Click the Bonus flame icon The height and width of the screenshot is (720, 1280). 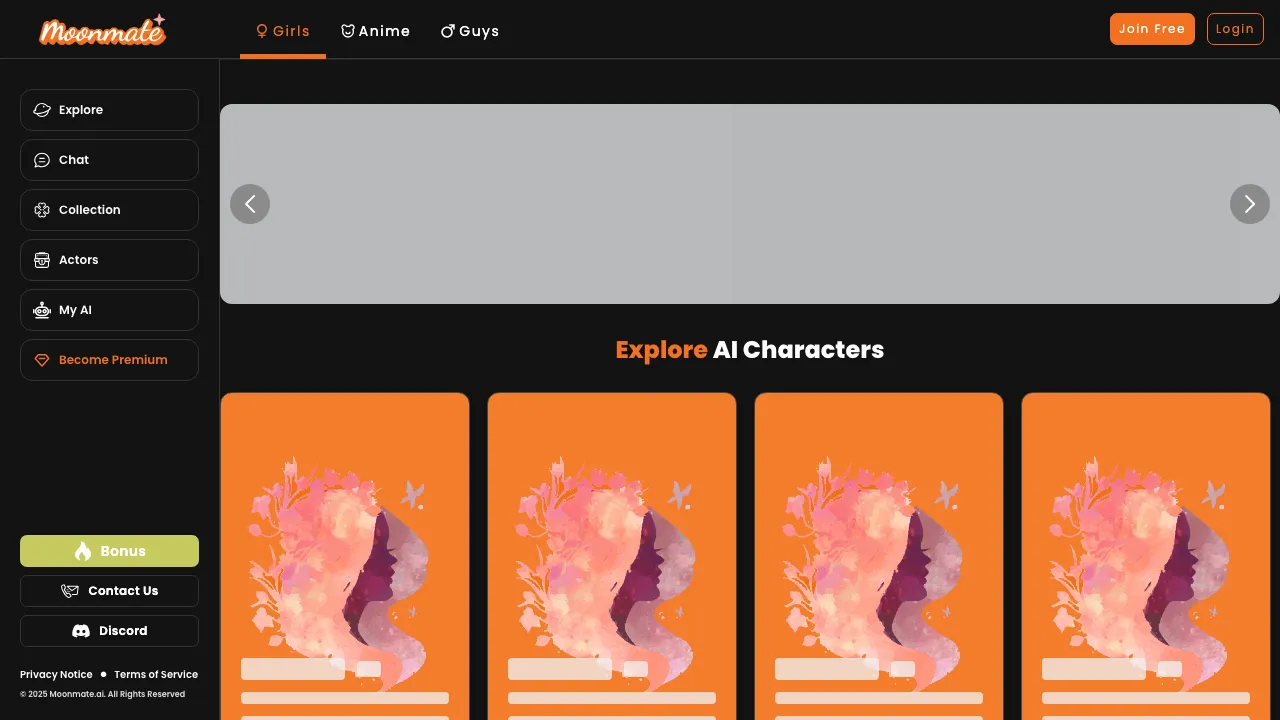click(83, 551)
